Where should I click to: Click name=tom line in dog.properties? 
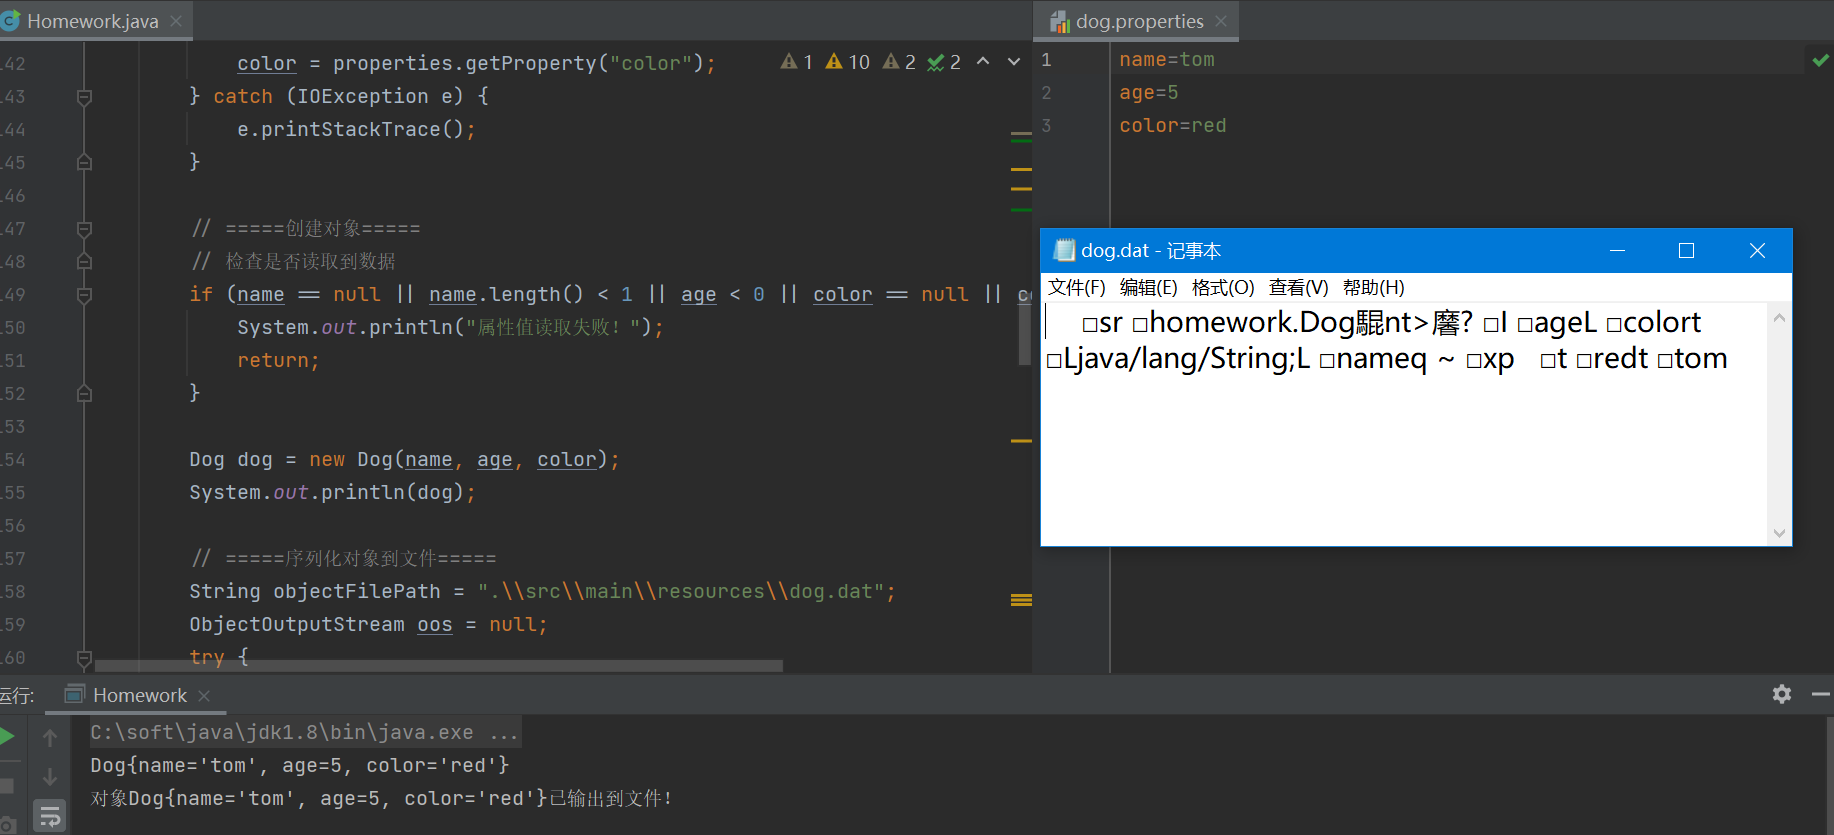[x=1166, y=60]
